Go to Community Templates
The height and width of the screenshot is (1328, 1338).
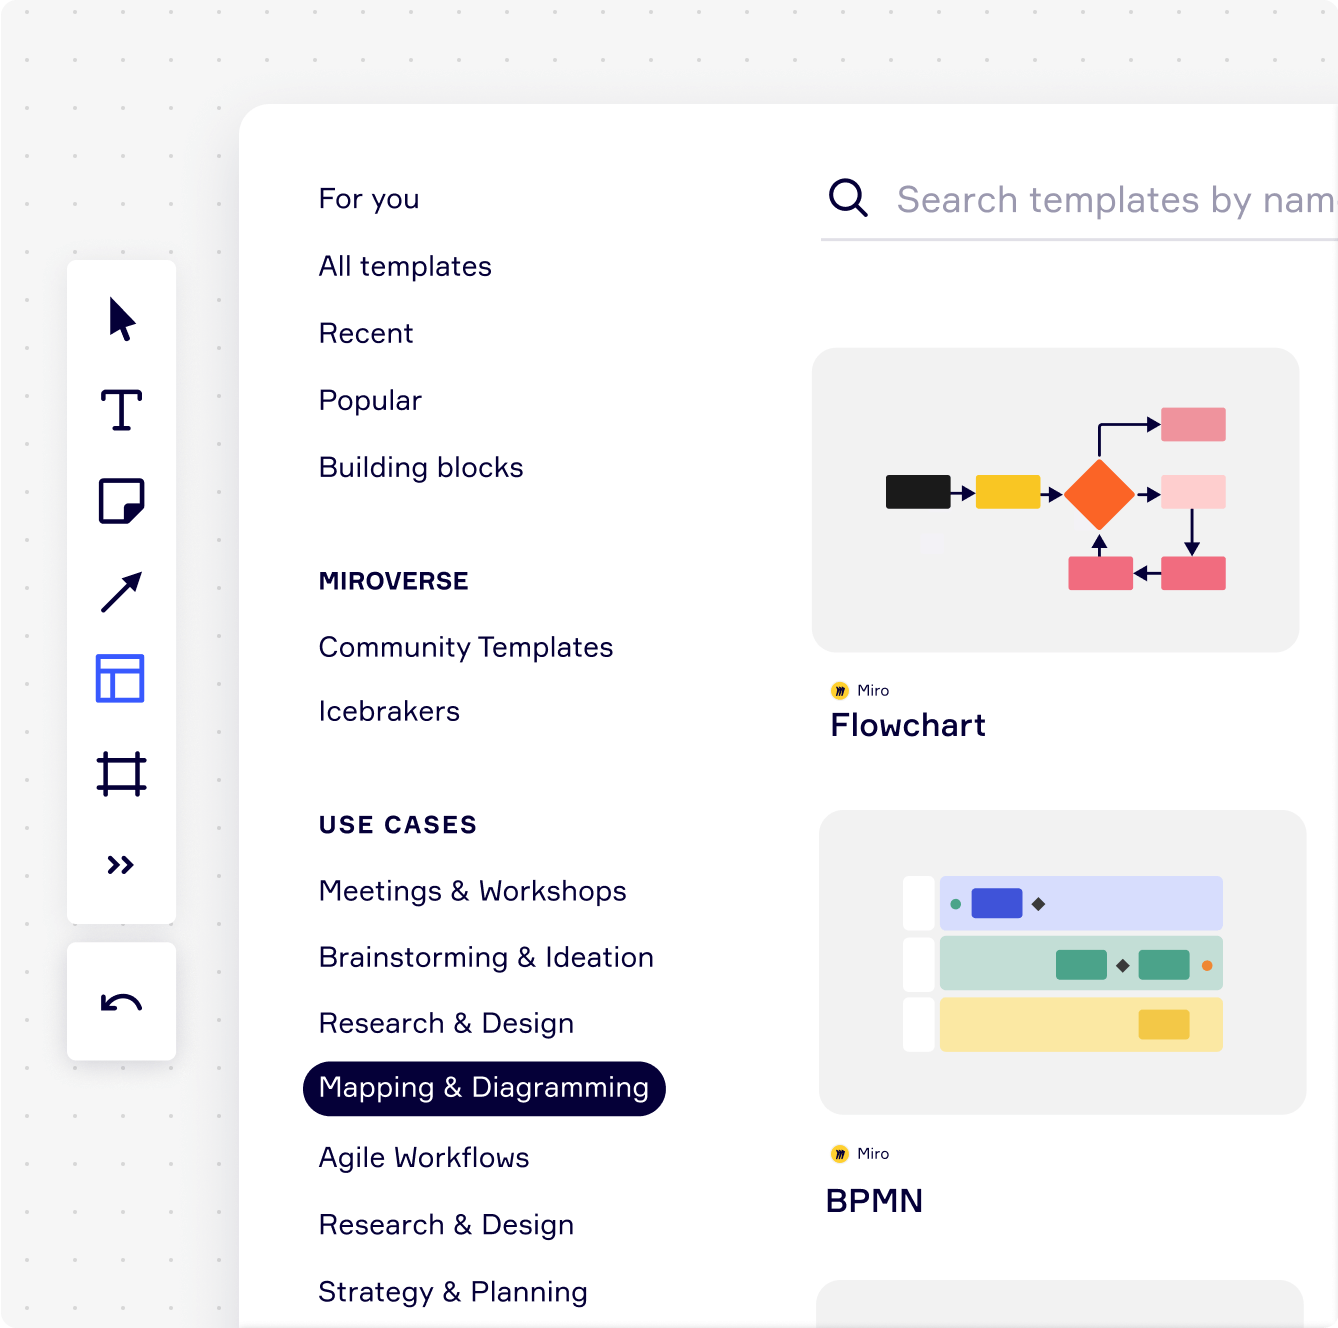click(466, 647)
